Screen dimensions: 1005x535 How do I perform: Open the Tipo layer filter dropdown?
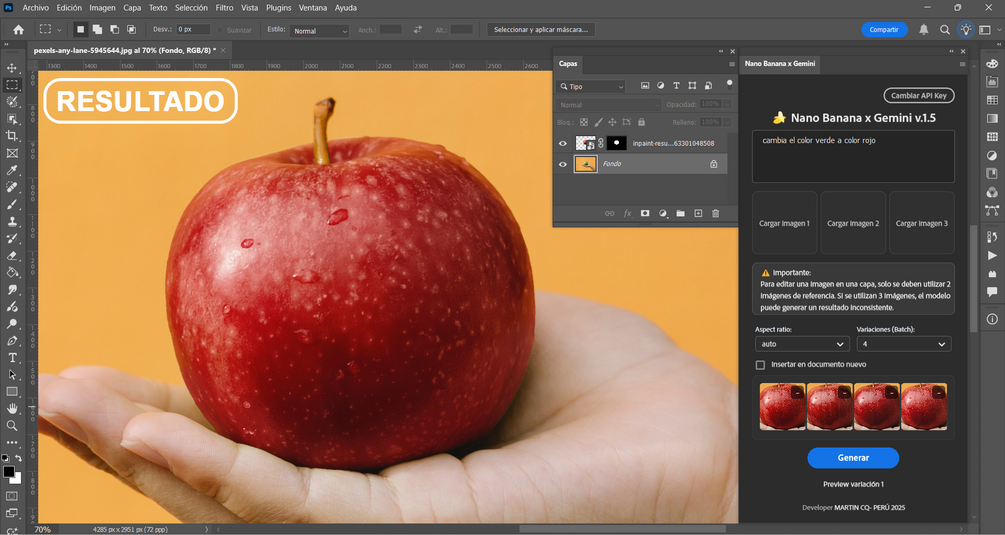591,86
